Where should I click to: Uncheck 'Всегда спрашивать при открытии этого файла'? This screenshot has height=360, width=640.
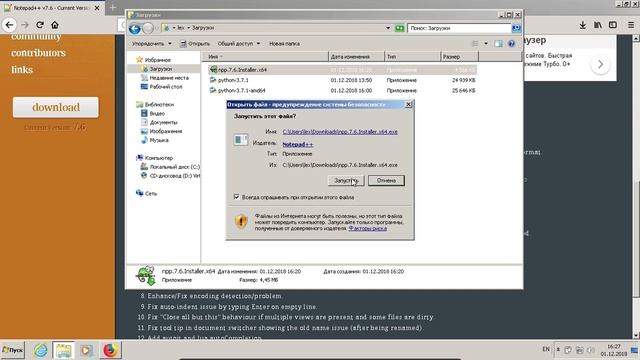point(236,197)
